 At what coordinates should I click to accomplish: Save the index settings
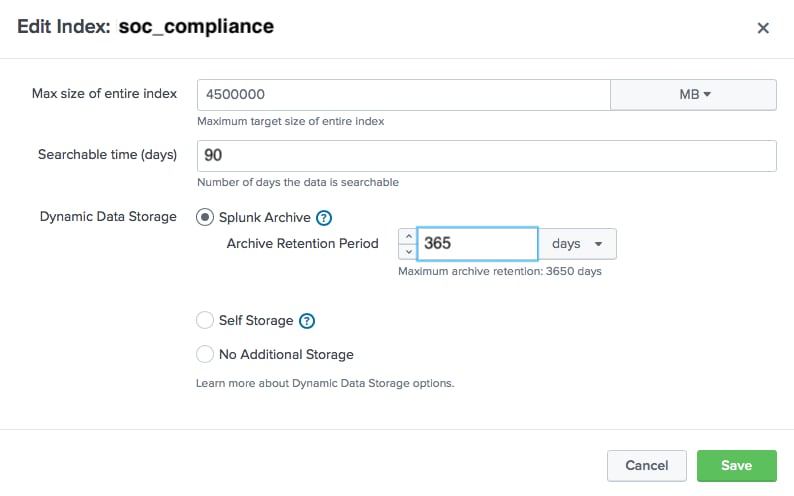[737, 466]
